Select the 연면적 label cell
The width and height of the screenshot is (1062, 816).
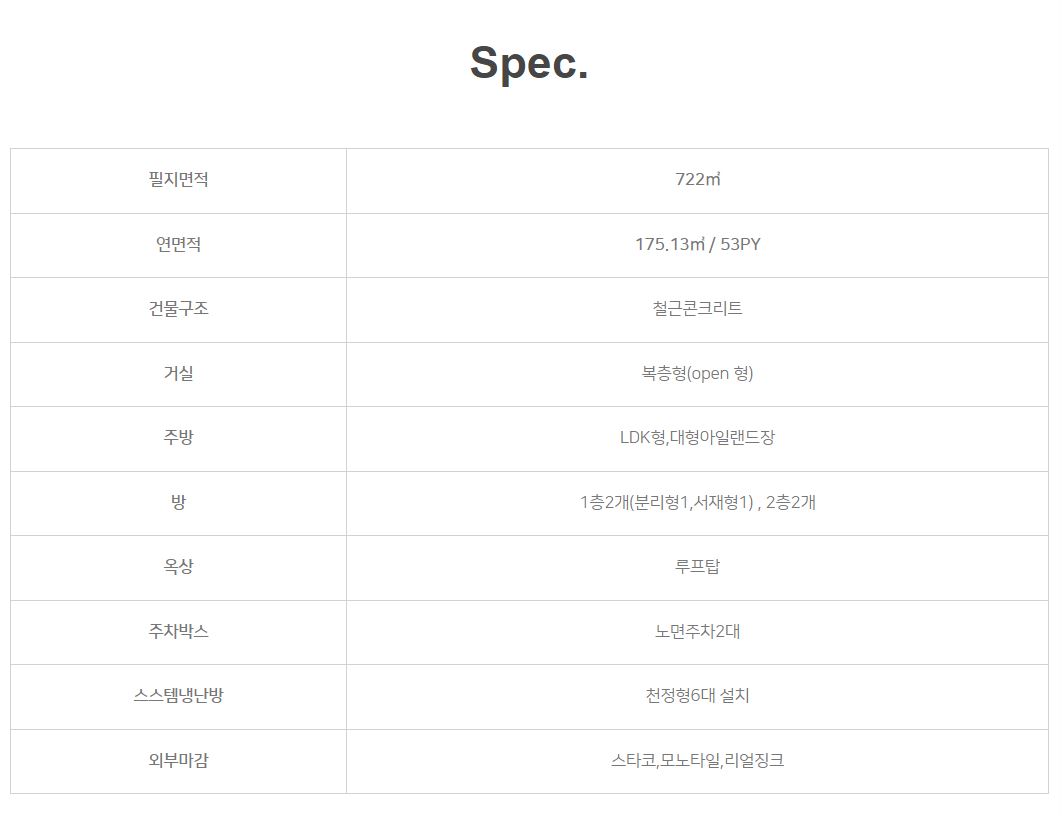coord(178,245)
